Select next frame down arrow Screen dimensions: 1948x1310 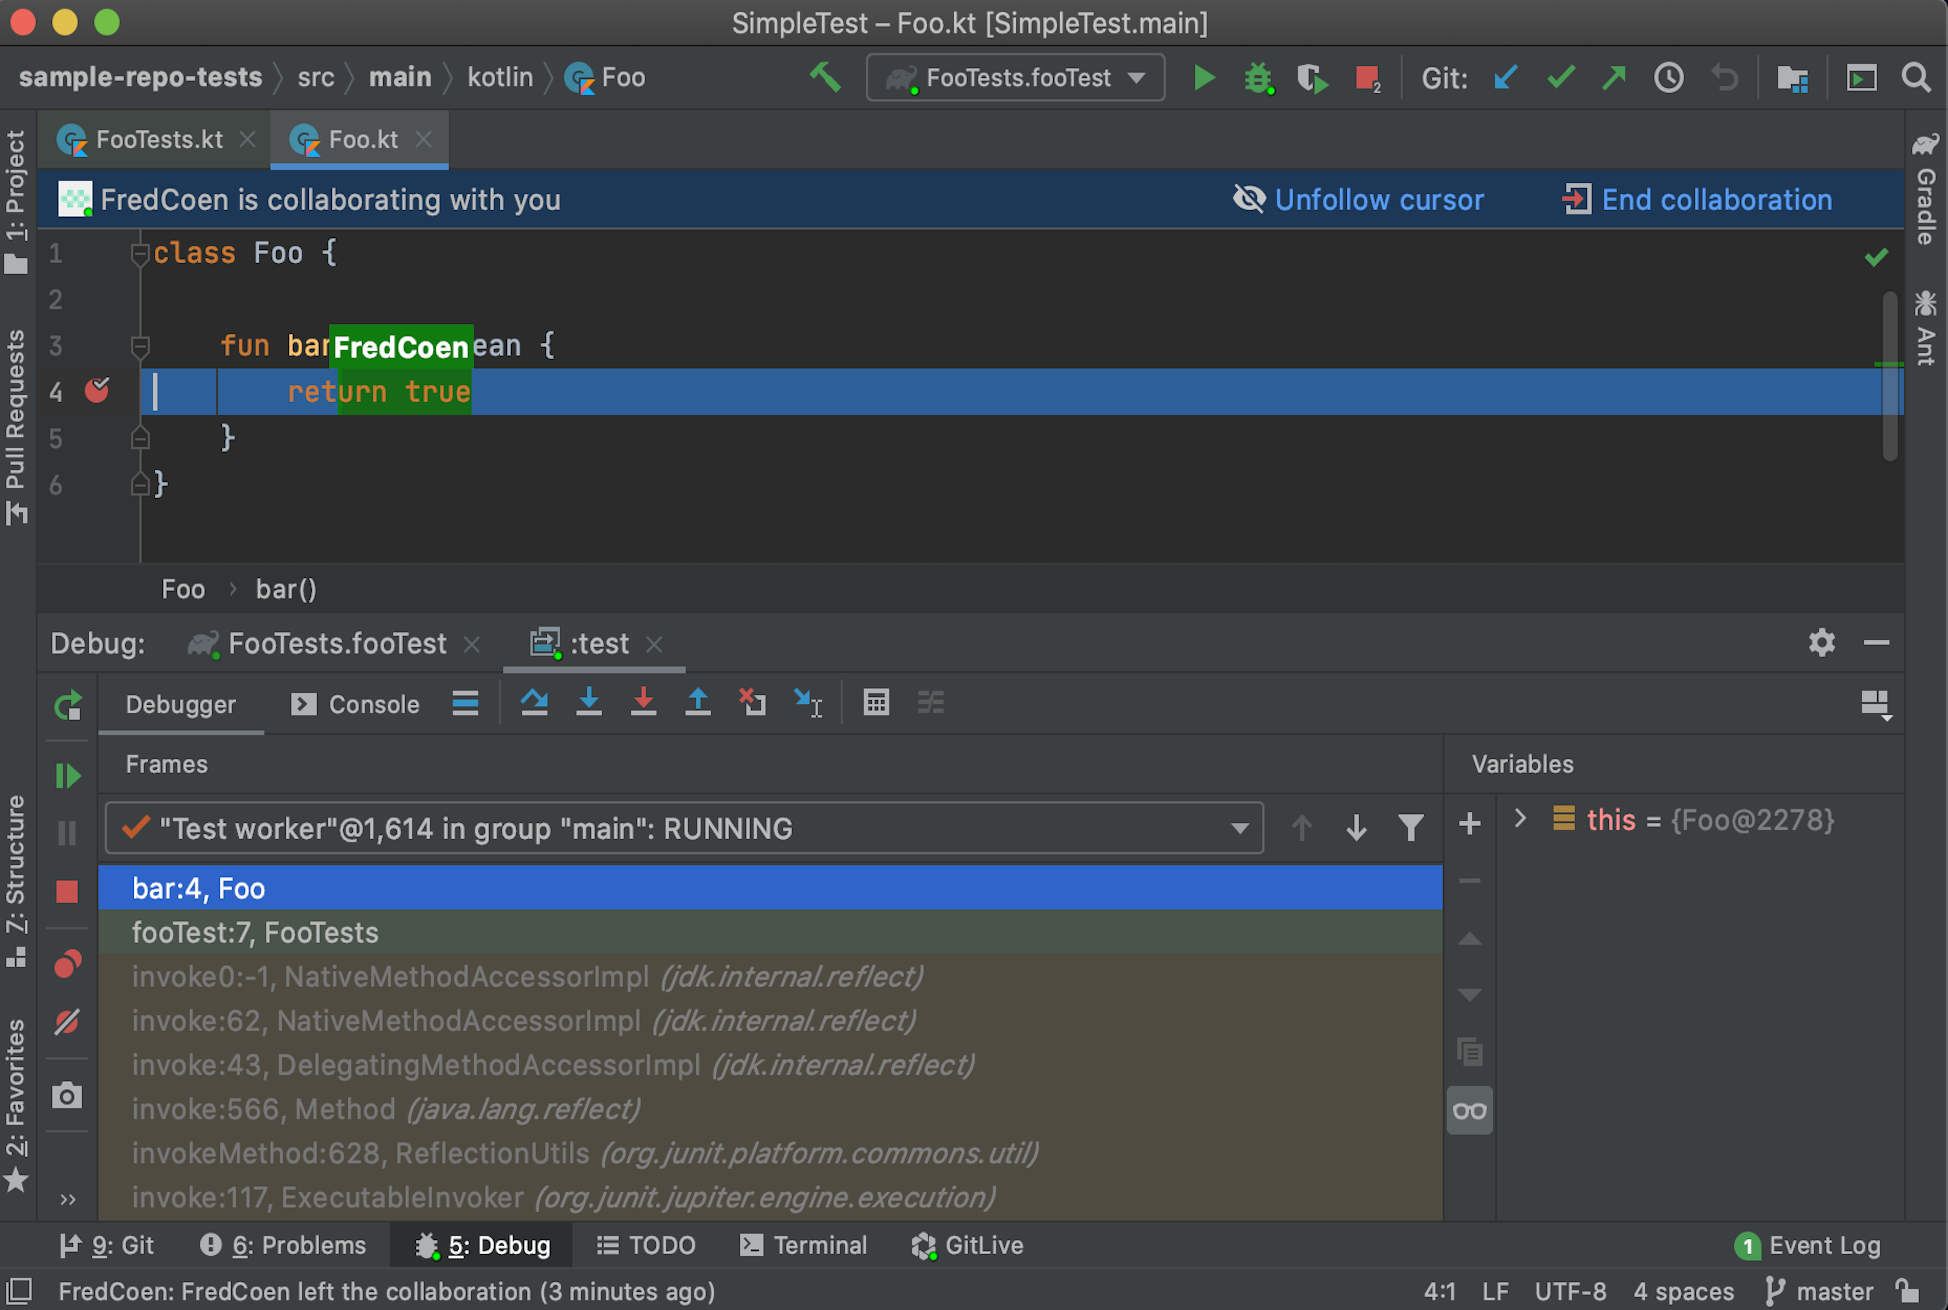1356,828
